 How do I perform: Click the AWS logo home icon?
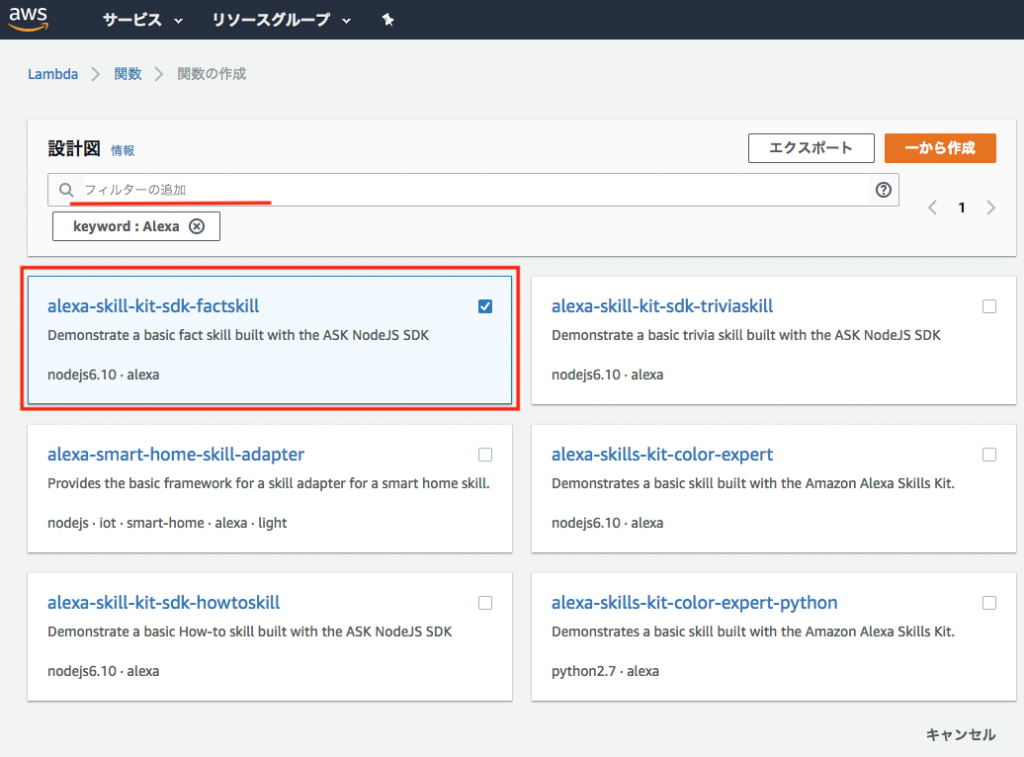pos(28,19)
